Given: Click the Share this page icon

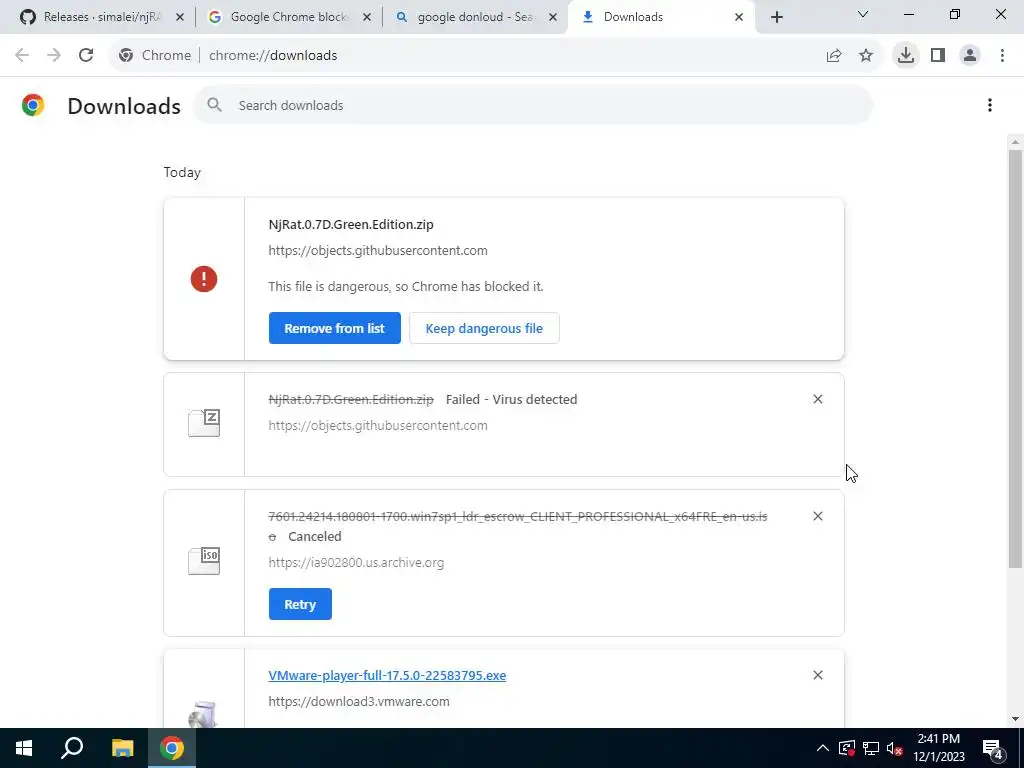Looking at the screenshot, I should pyautogui.click(x=834, y=56).
